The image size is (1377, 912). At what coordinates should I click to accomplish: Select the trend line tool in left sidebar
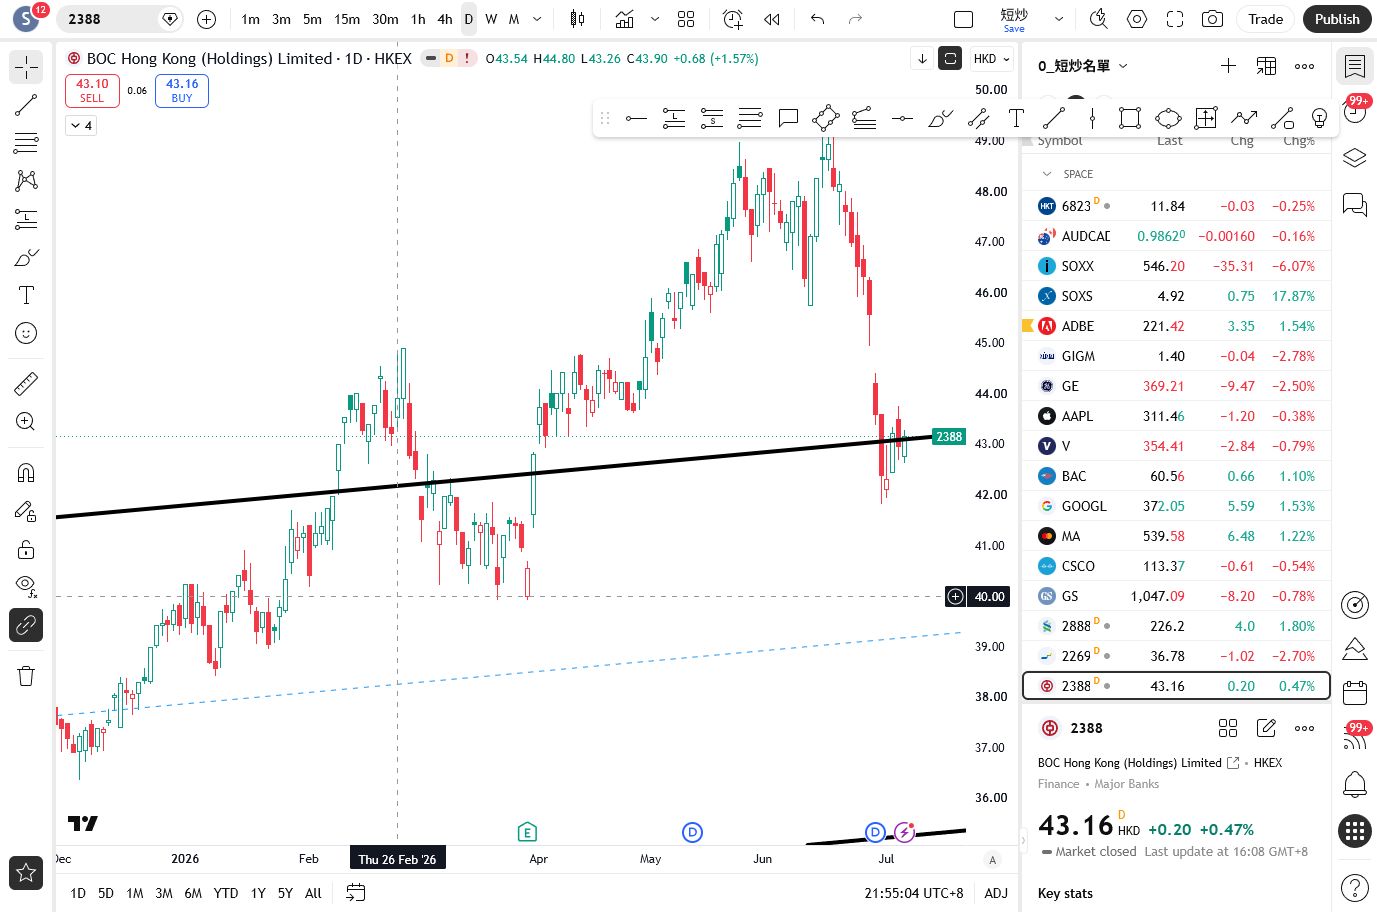click(26, 105)
